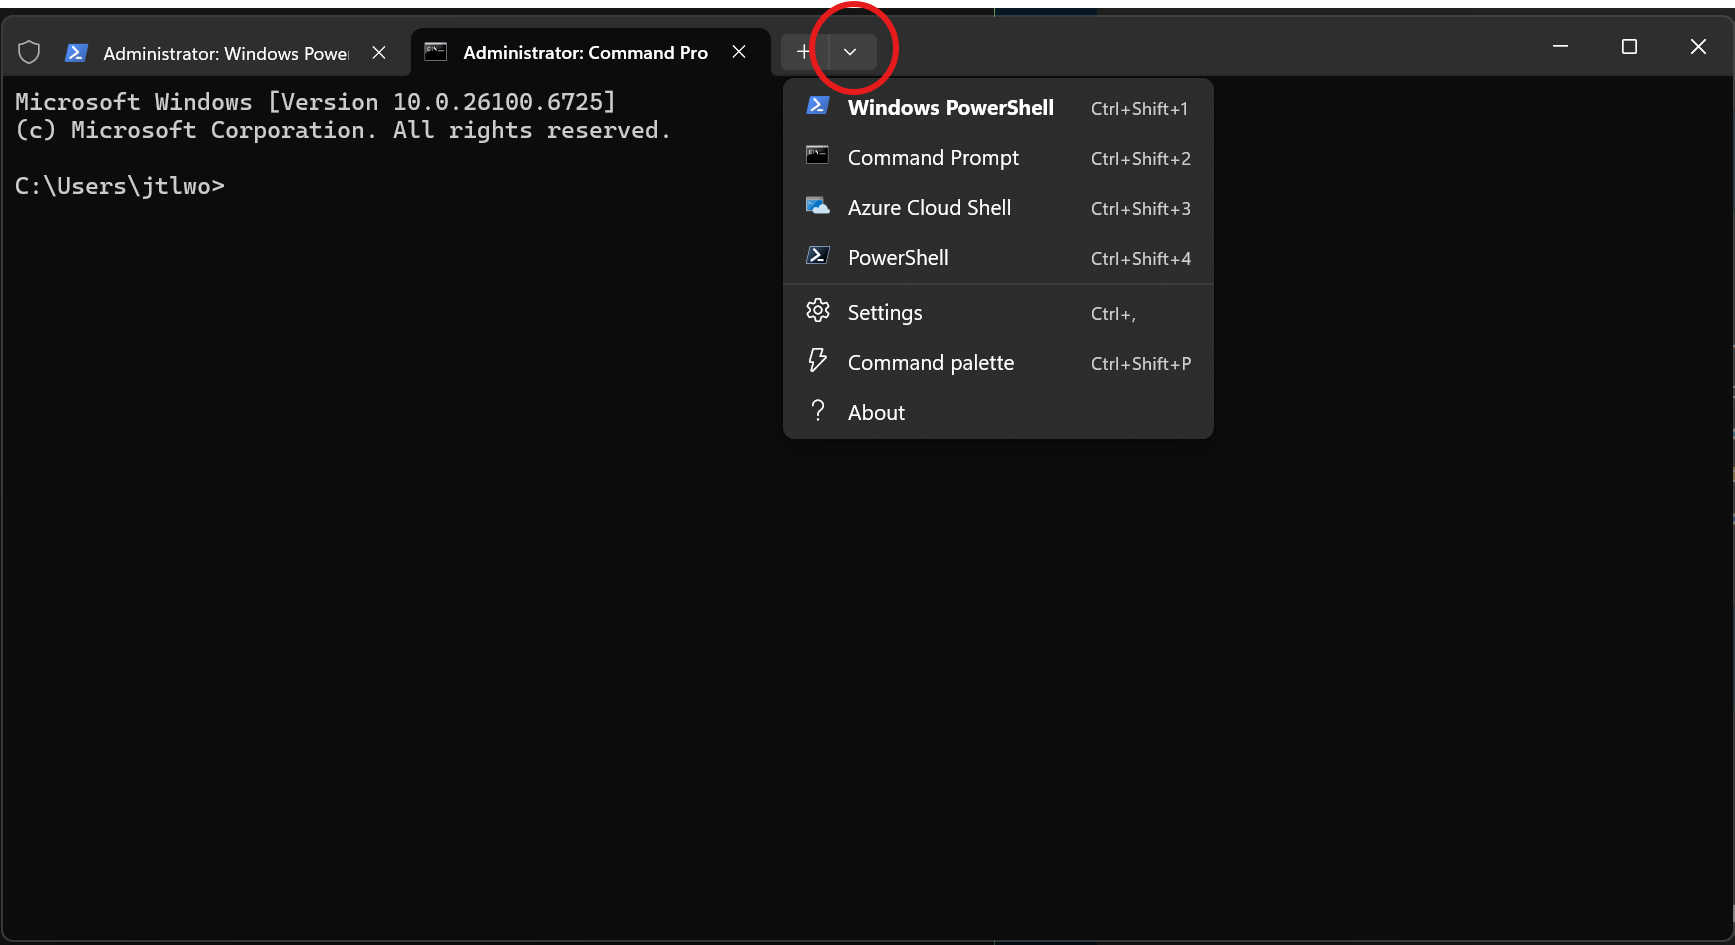Click the administrator shield icon in the title bar
1735x945 pixels.
(29, 52)
